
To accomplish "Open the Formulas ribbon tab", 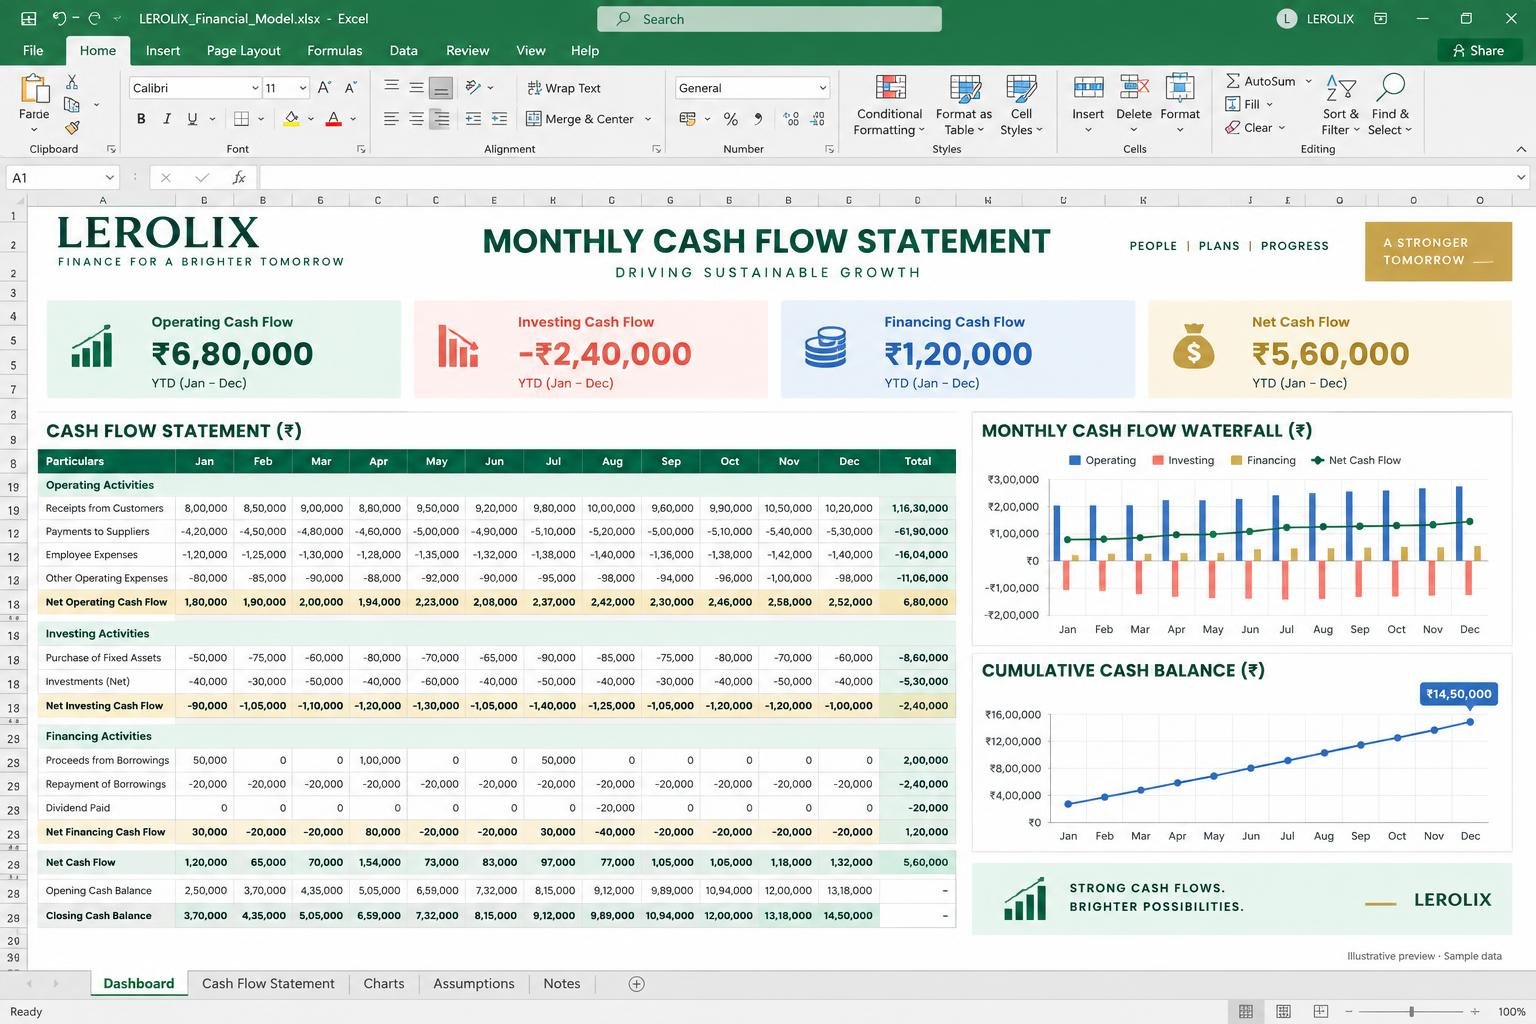I will (334, 51).
